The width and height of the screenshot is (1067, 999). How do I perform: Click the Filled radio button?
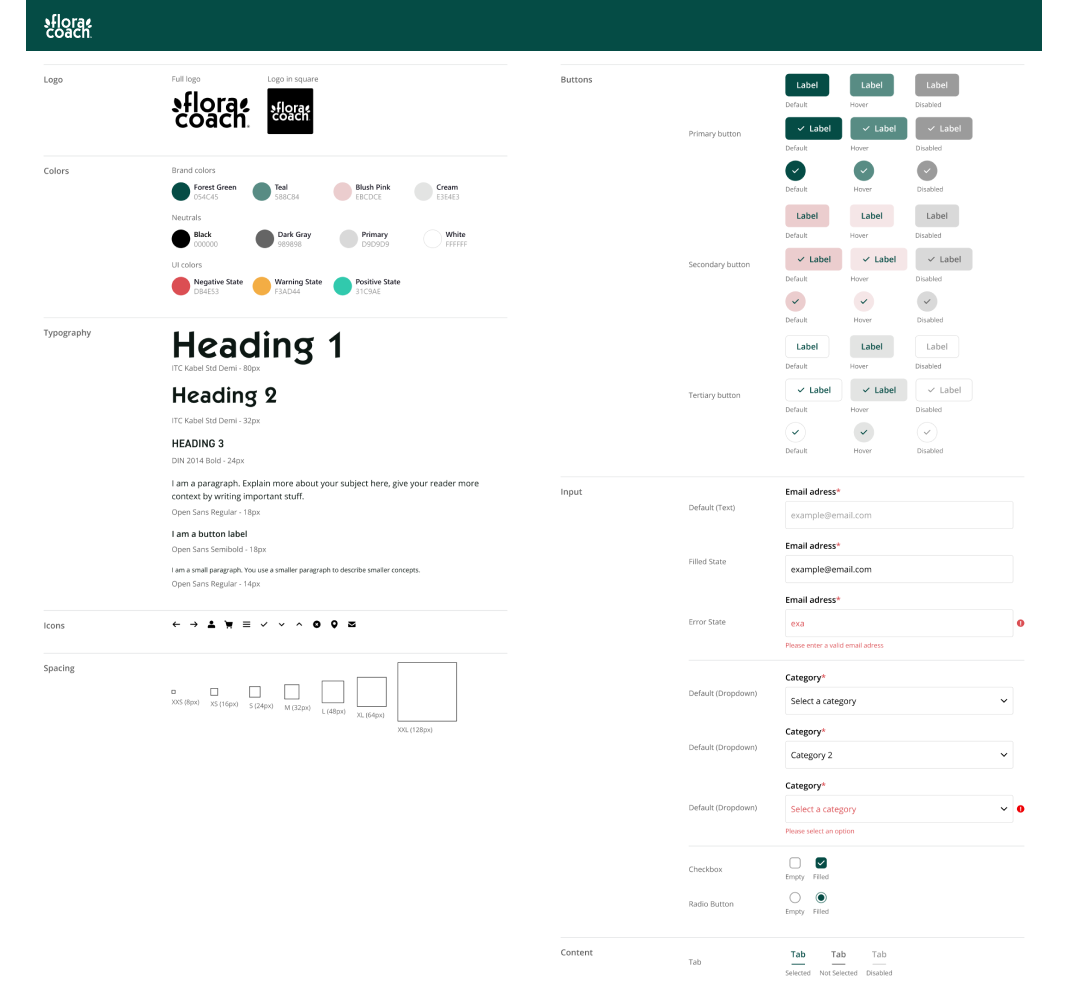[821, 898]
